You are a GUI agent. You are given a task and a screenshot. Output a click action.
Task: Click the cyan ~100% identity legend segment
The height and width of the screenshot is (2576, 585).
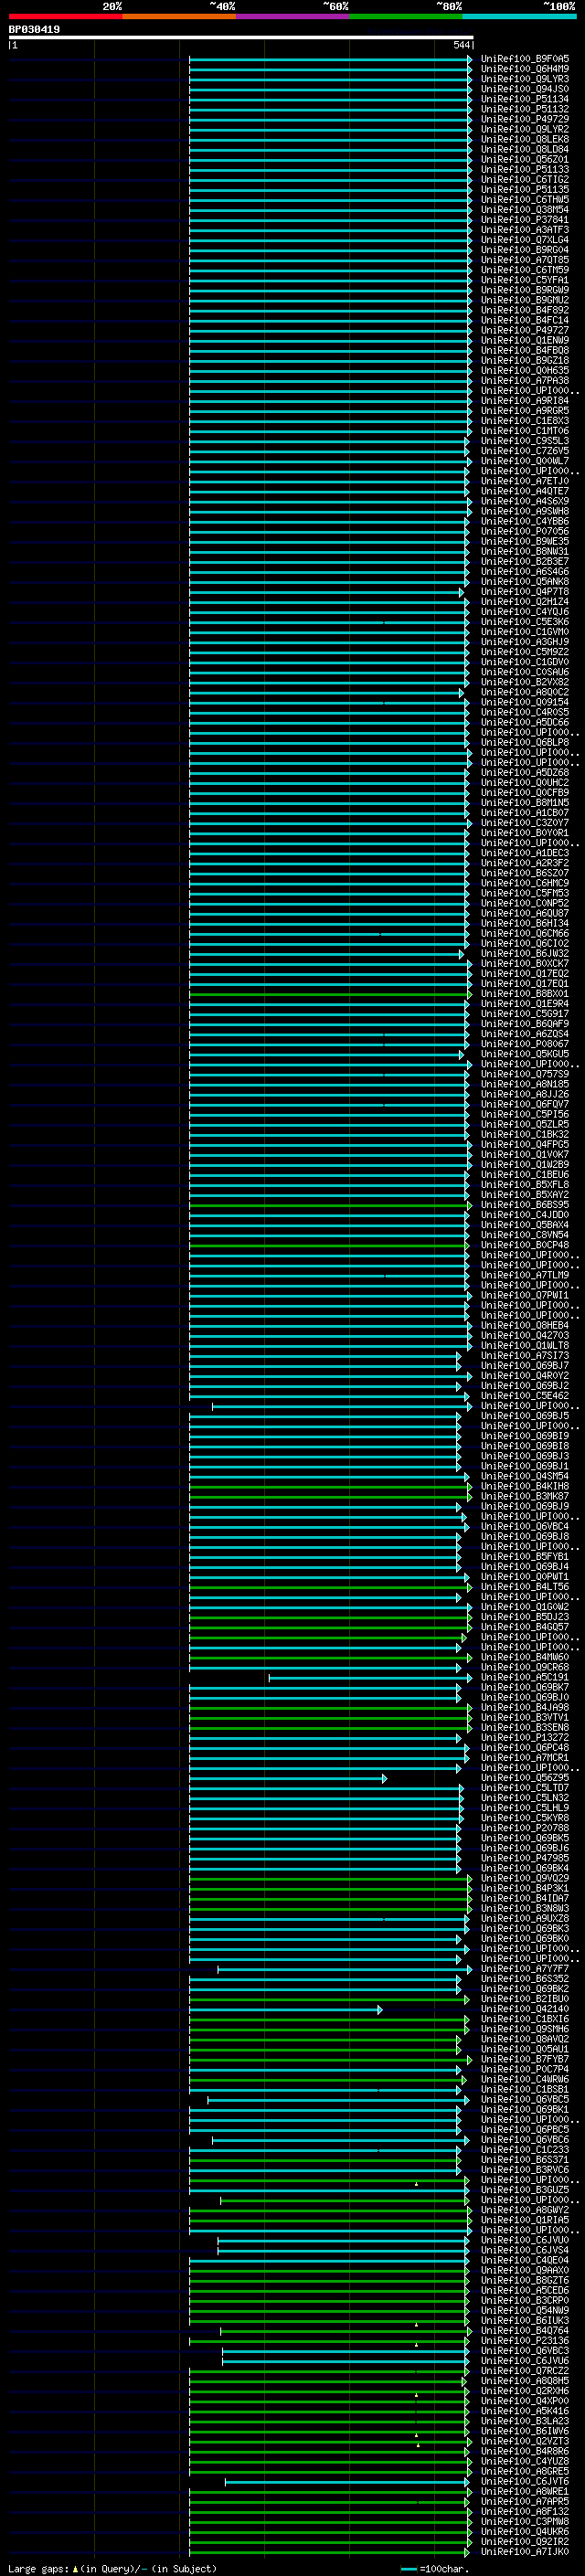(x=520, y=16)
